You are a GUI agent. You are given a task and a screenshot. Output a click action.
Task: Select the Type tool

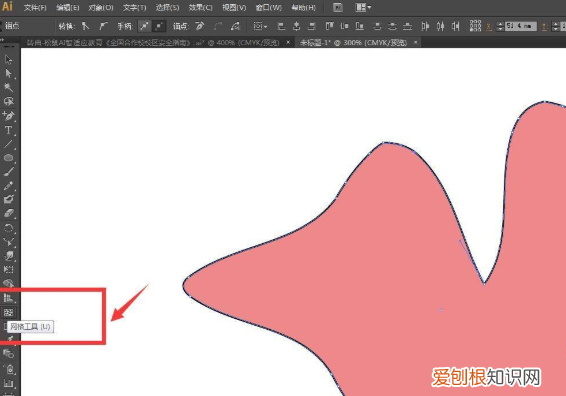coord(8,130)
